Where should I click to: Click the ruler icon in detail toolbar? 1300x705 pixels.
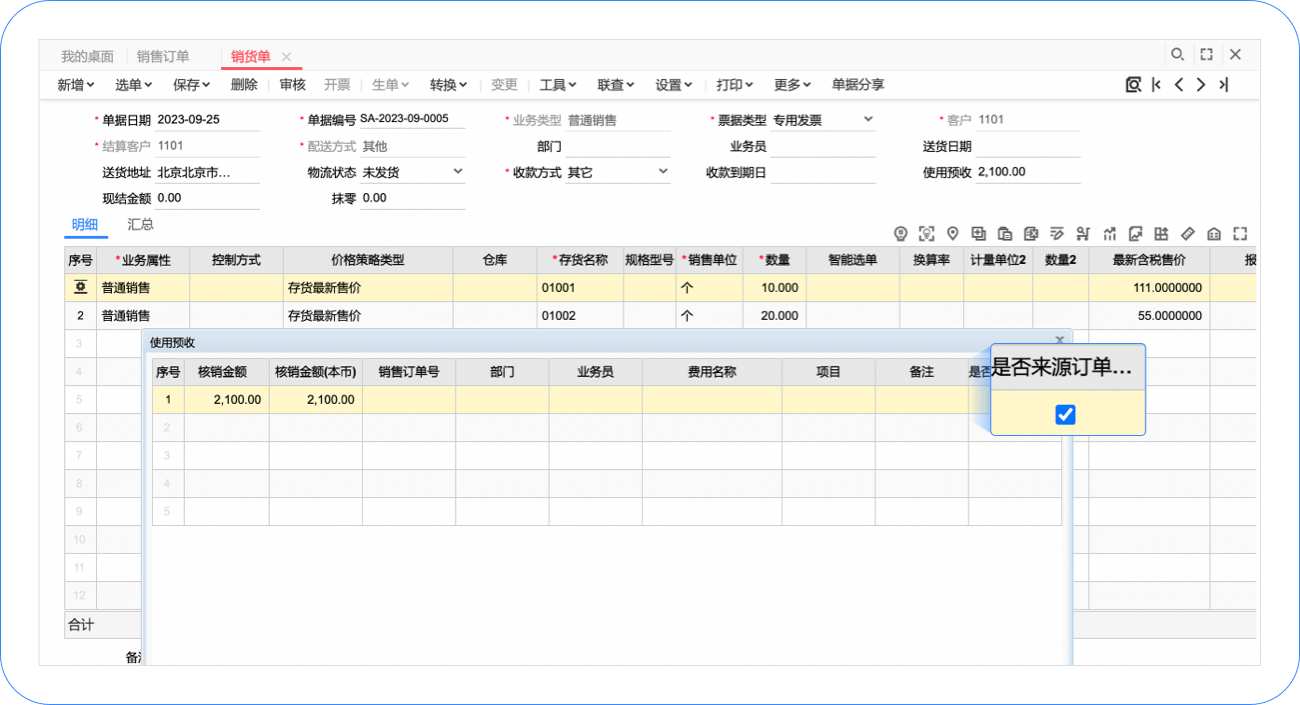tap(1188, 234)
